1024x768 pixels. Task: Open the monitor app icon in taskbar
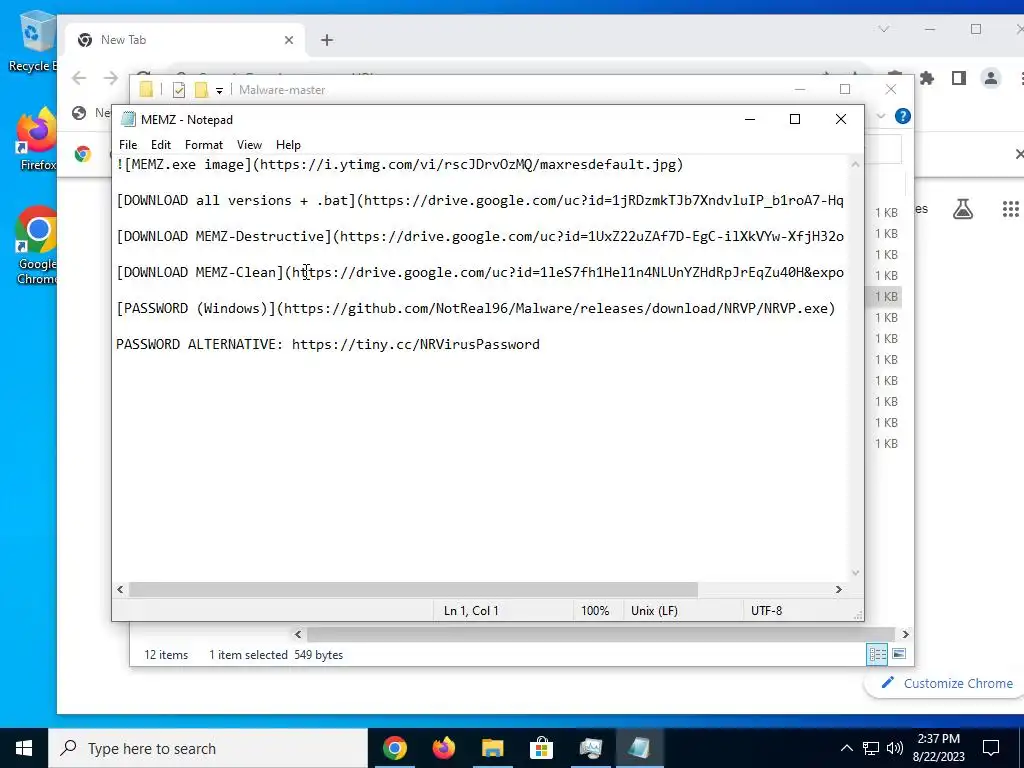[x=590, y=748]
